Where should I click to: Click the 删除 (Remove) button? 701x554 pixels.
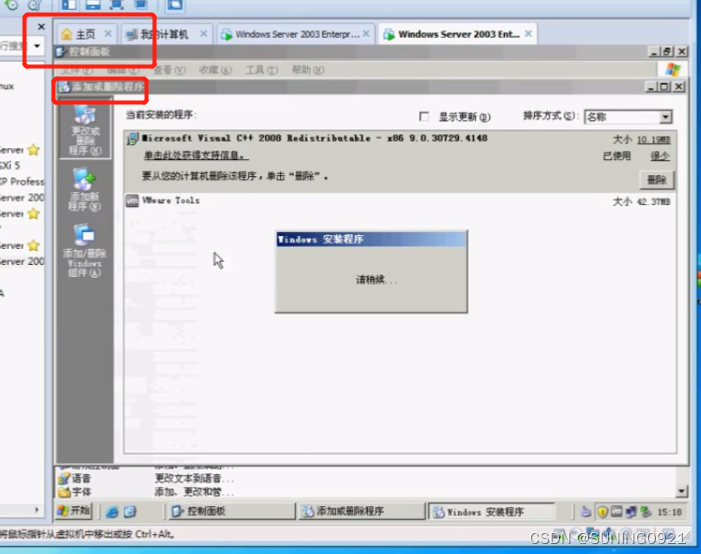[656, 180]
